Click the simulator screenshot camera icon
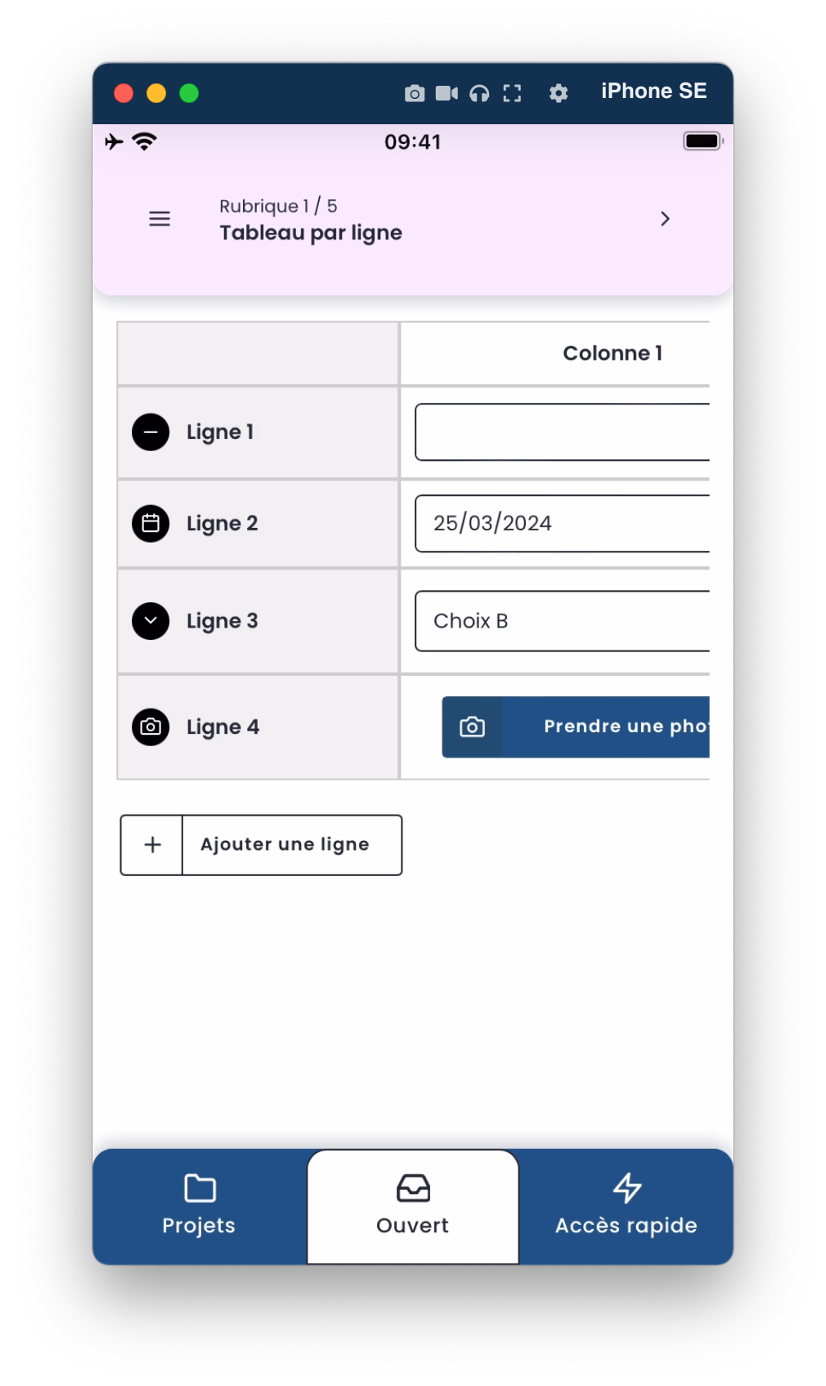The height and width of the screenshot is (1386, 826). 414,93
